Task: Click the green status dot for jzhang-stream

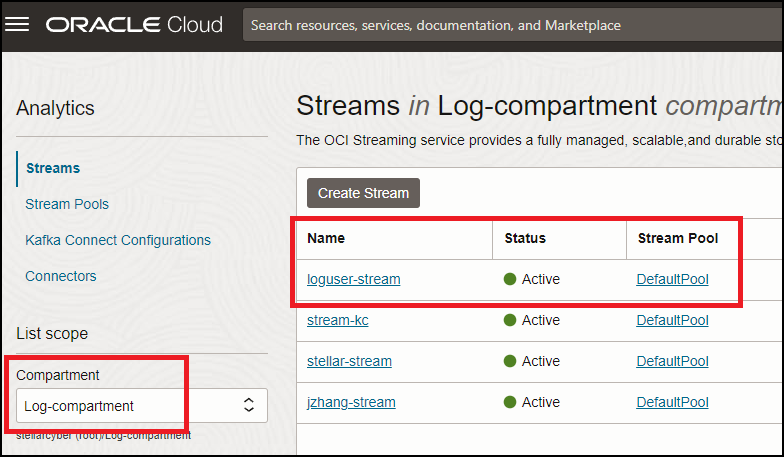Action: coord(510,402)
